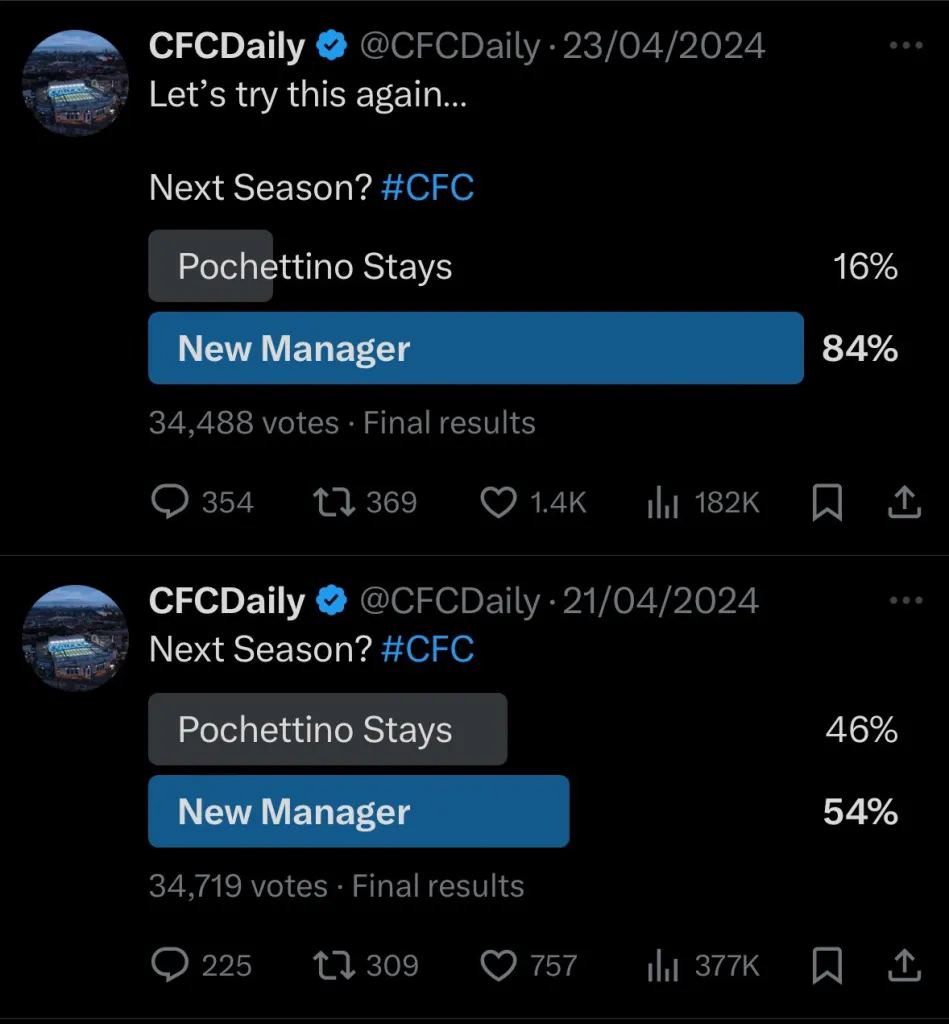Screen dimensions: 949x1024
Task: Open #CFC hashtag in second tweet
Action: tap(428, 650)
